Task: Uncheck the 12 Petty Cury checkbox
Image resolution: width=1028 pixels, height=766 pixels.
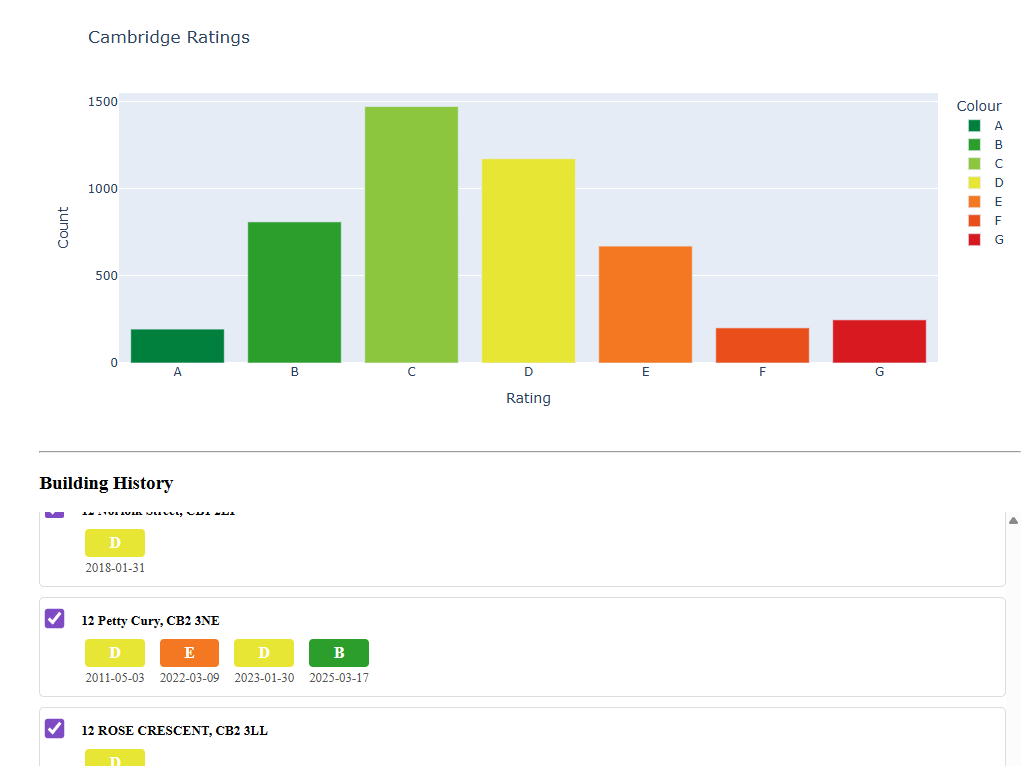Action: pyautogui.click(x=55, y=619)
